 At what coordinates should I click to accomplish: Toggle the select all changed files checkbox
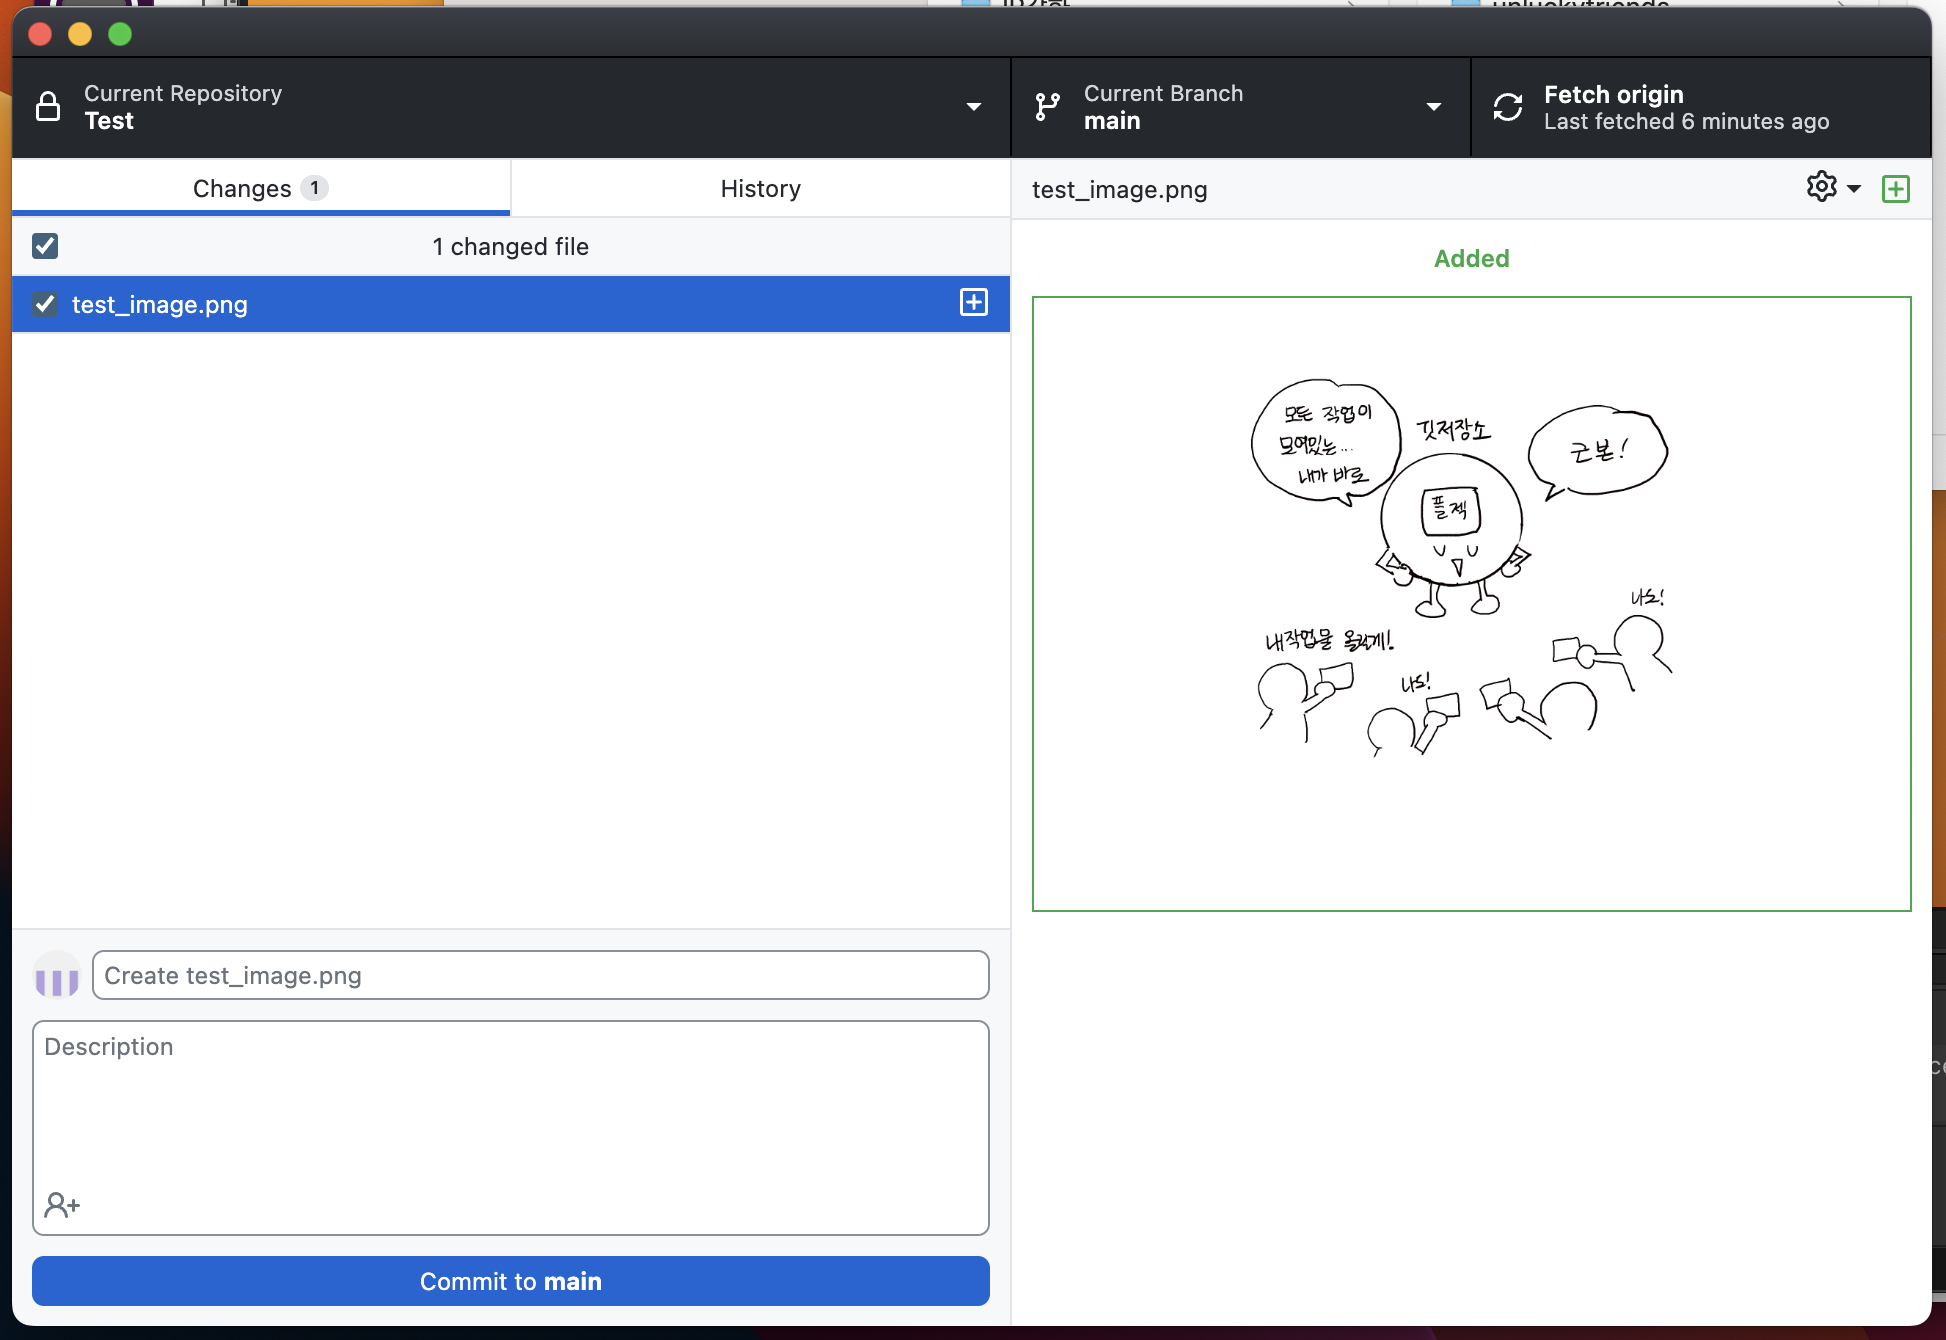[x=45, y=246]
